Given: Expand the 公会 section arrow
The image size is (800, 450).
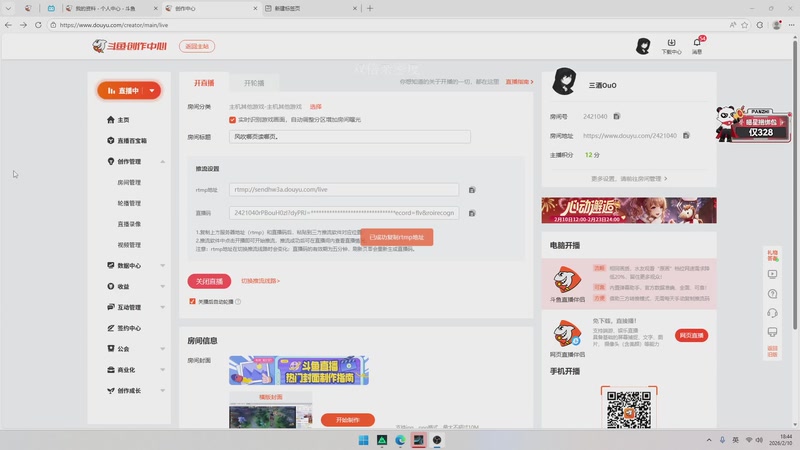Looking at the screenshot, I should click(x=163, y=349).
